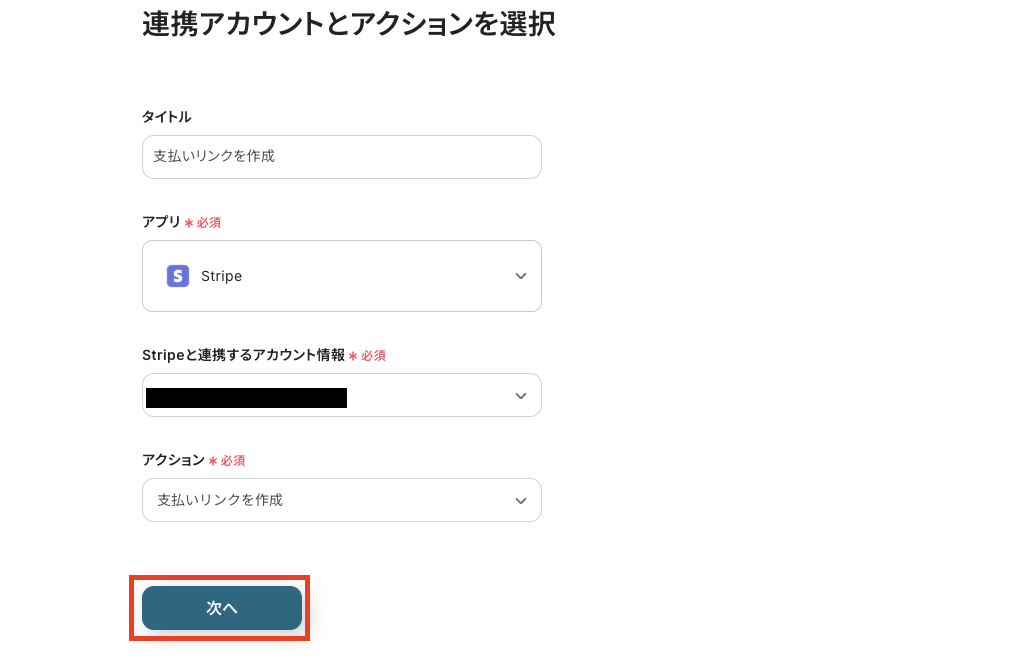Click the アプリ field label
This screenshot has height=672, width=1014.
tap(161, 222)
